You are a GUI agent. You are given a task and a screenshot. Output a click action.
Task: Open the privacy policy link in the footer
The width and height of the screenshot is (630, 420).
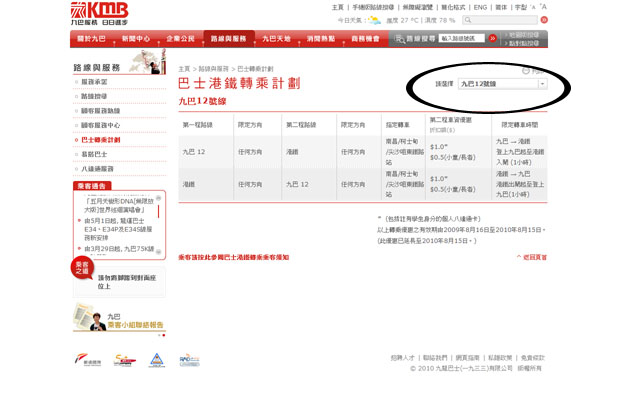tap(500, 357)
